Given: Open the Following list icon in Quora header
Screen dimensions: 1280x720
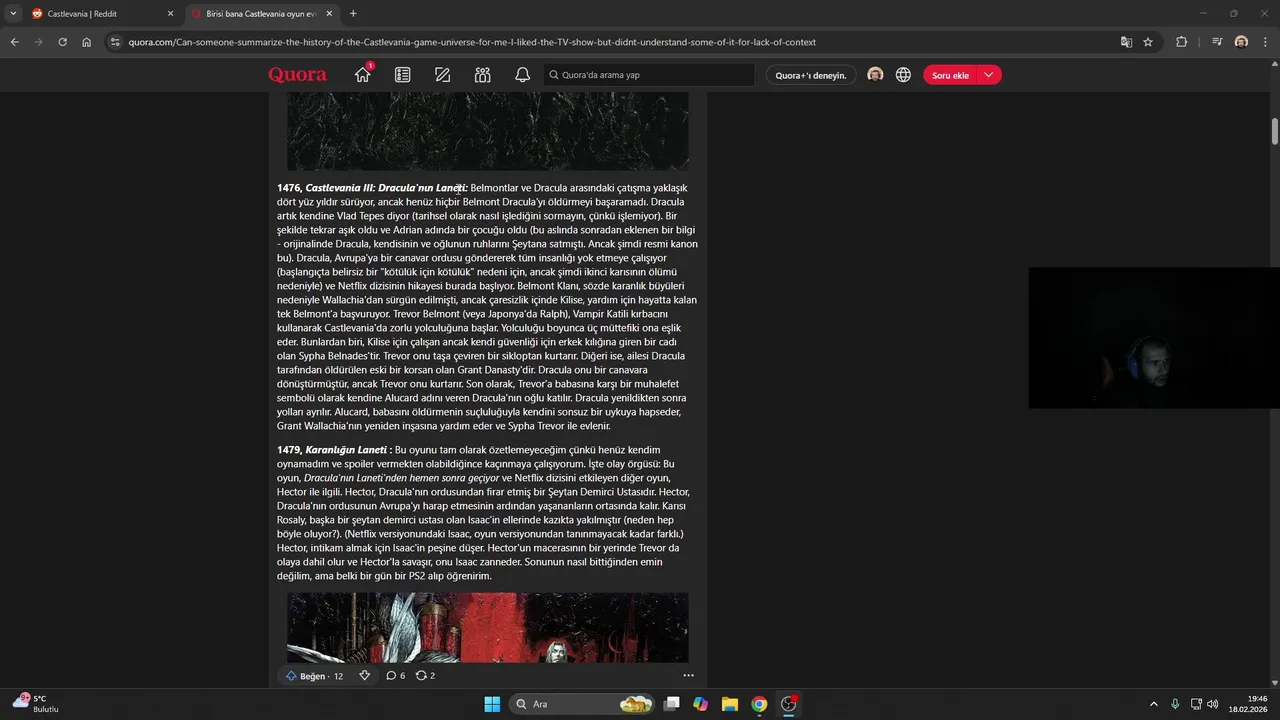Looking at the screenshot, I should point(402,75).
